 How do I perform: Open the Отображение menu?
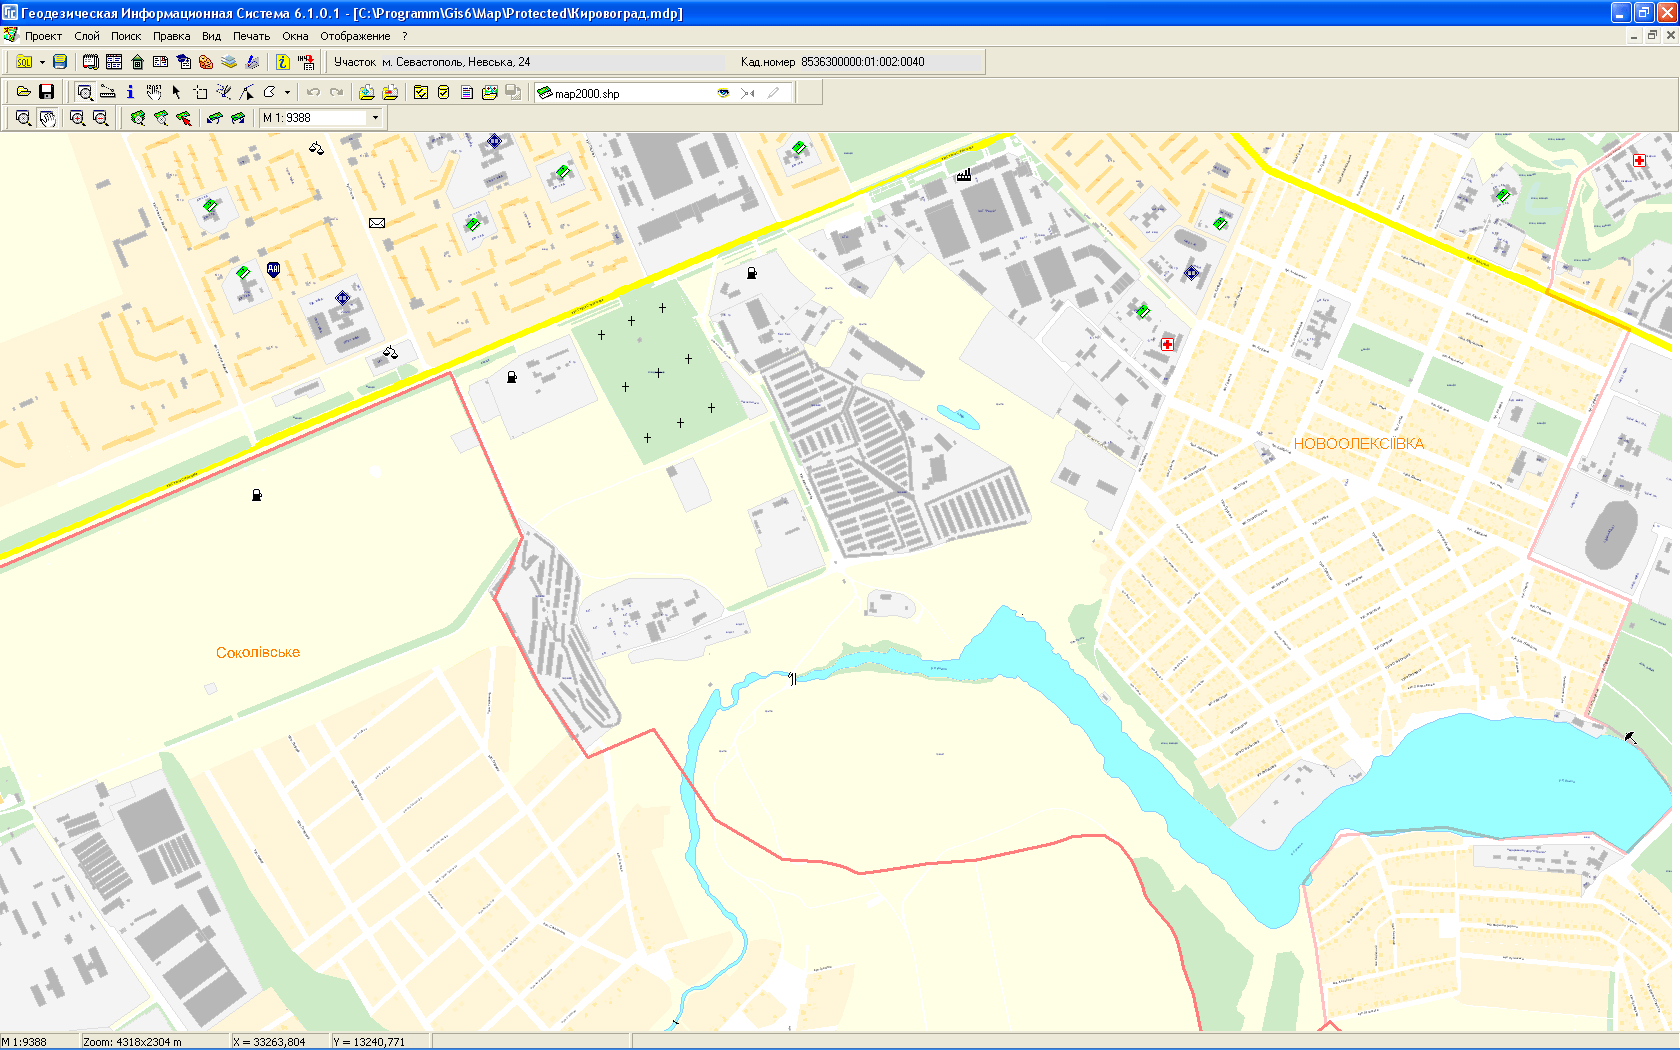click(355, 36)
